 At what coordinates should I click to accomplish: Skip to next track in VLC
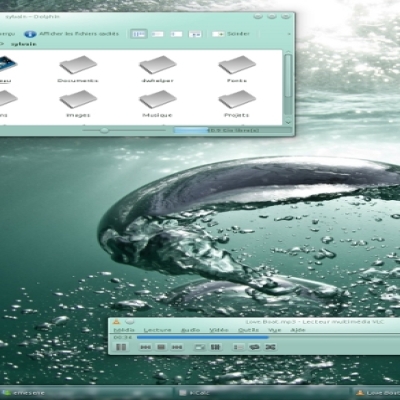pos(177,347)
